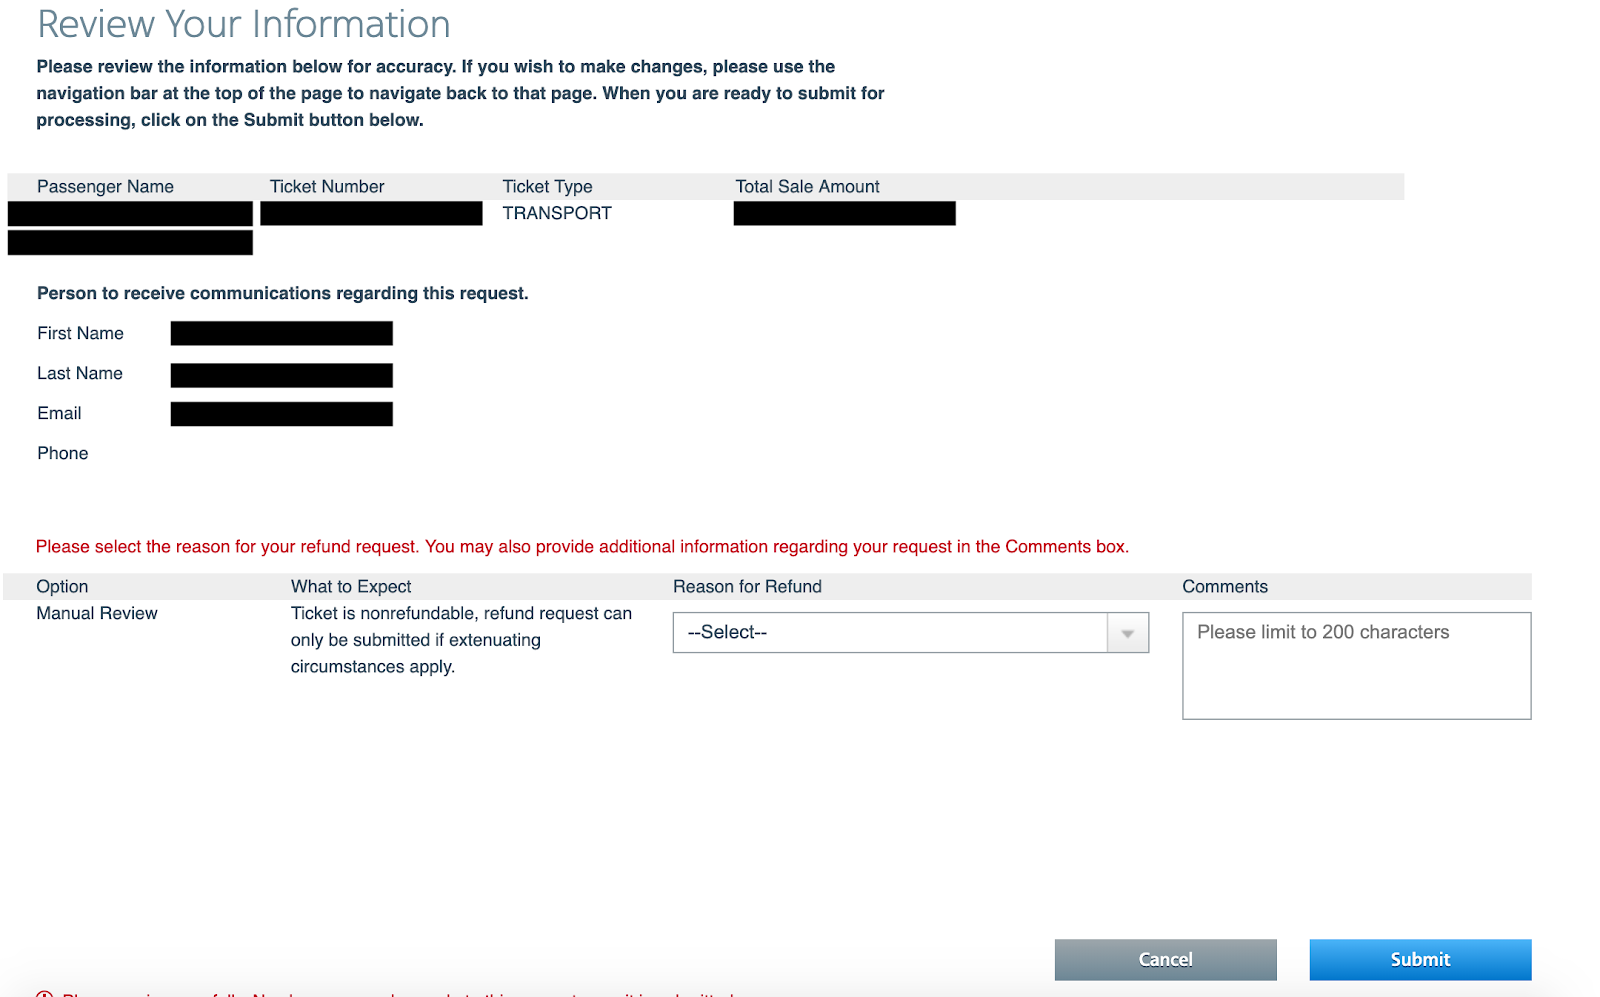Click the redacted Email value field
This screenshot has height=997, width=1600.
pyautogui.click(x=281, y=414)
